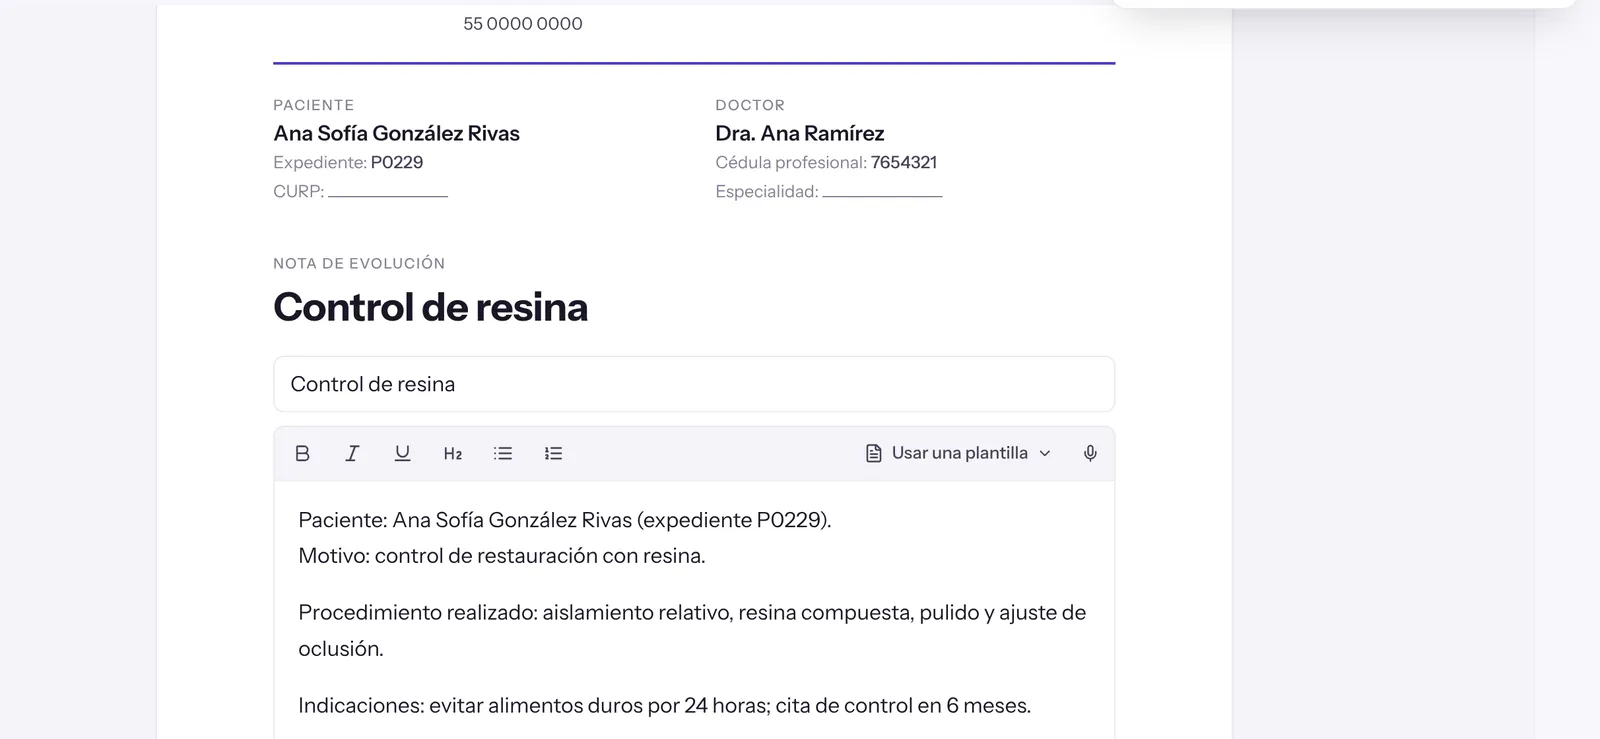Image resolution: width=1600 pixels, height=739 pixels.
Task: Select the blank Especialidad line
Action: tap(882, 192)
